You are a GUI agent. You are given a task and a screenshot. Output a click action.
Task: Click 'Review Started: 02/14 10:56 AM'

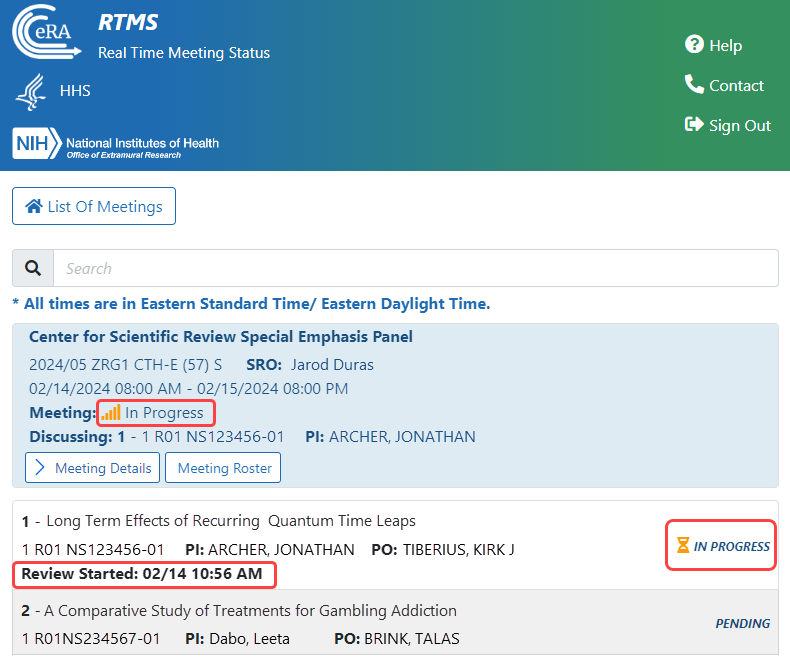pyautogui.click(x=142, y=574)
